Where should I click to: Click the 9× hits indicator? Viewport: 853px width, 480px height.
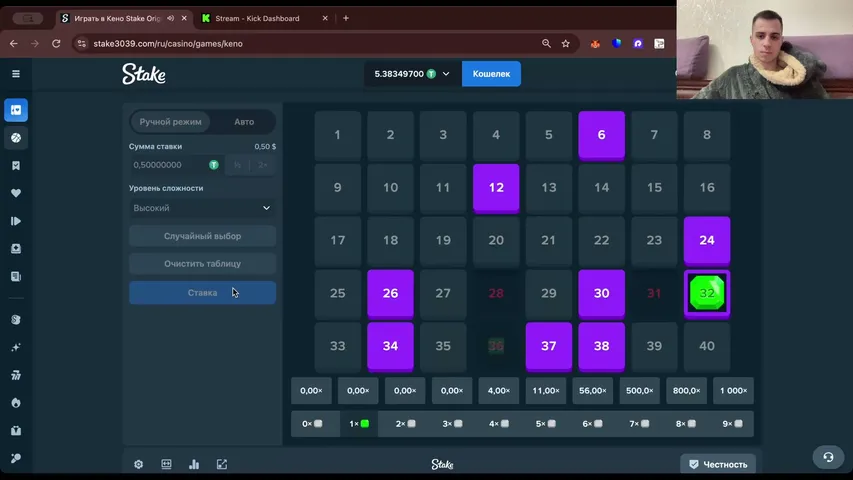coord(733,423)
